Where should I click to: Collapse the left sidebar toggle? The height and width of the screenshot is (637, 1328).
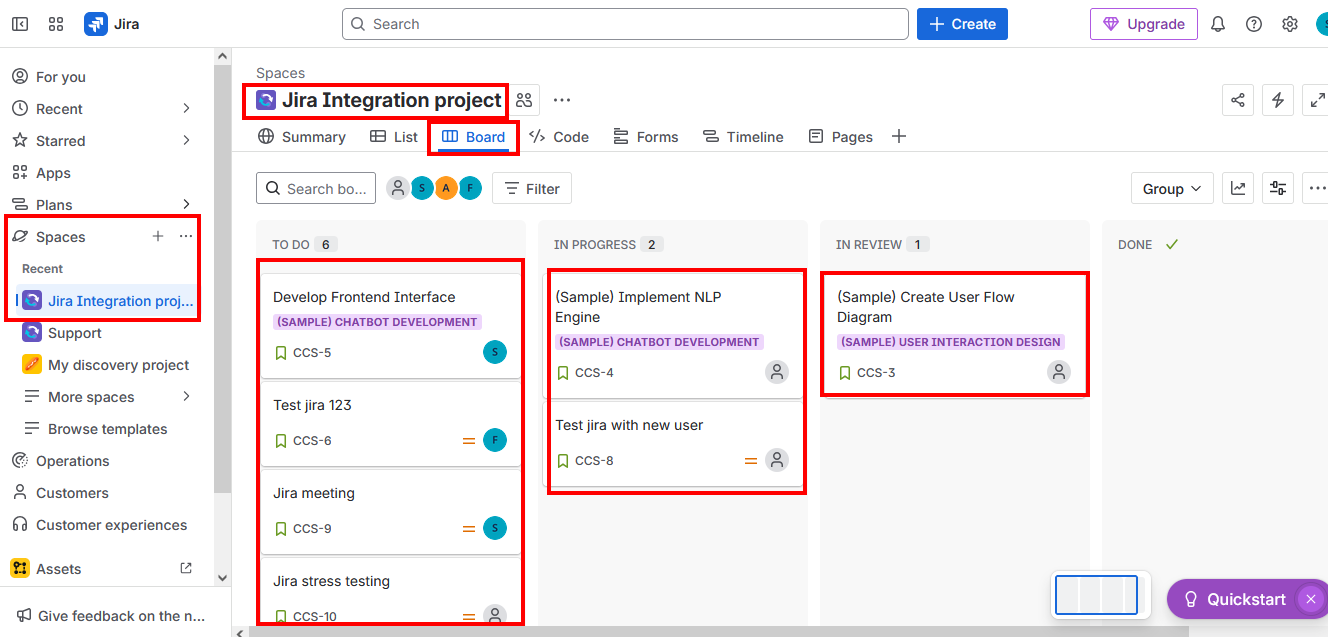pyautogui.click(x=20, y=24)
